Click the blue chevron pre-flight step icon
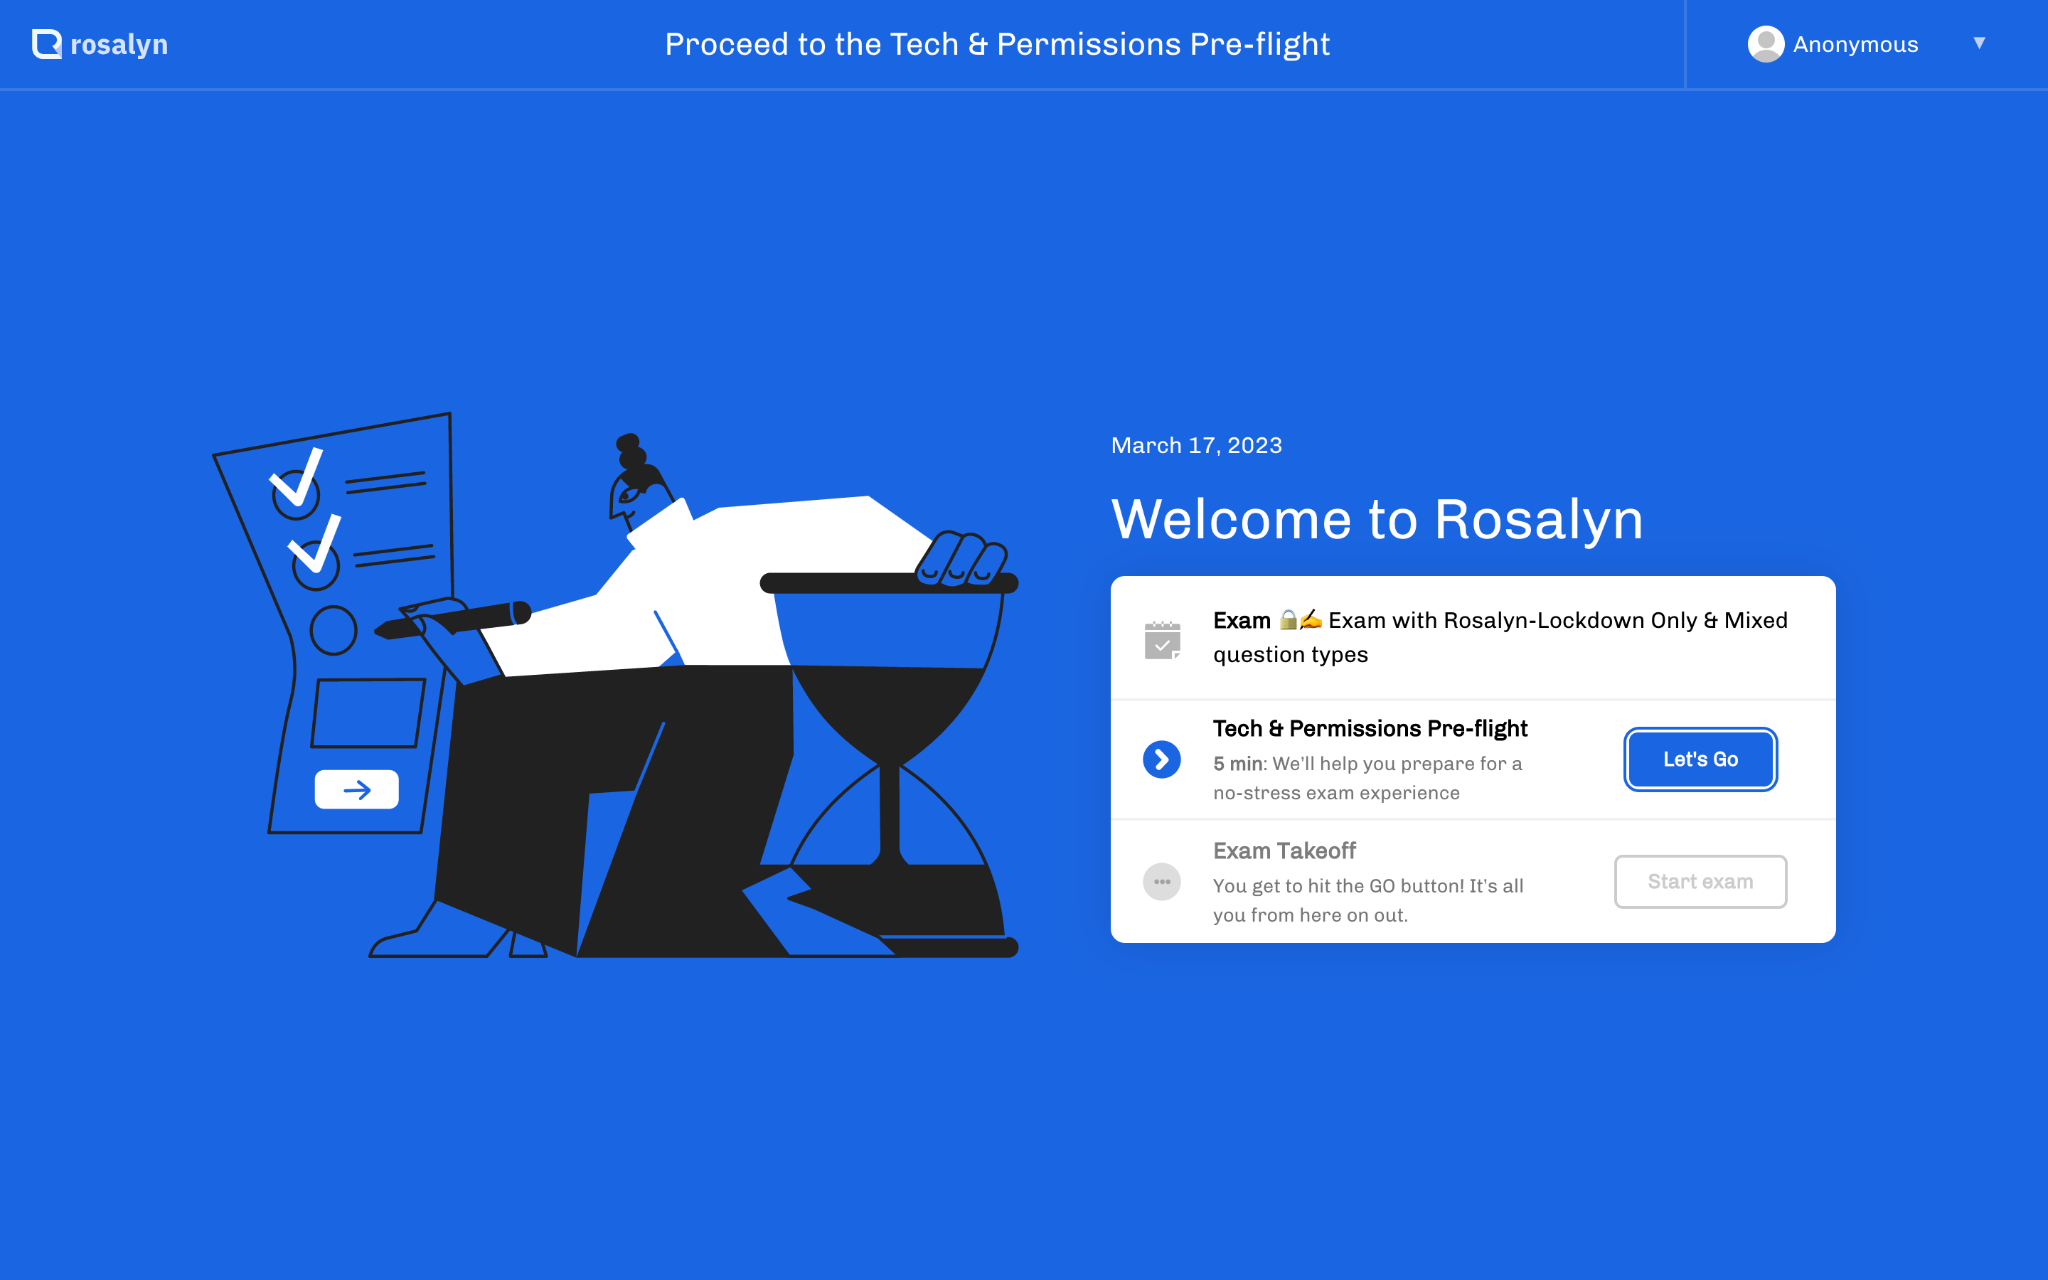2048x1280 pixels. pos(1162,760)
